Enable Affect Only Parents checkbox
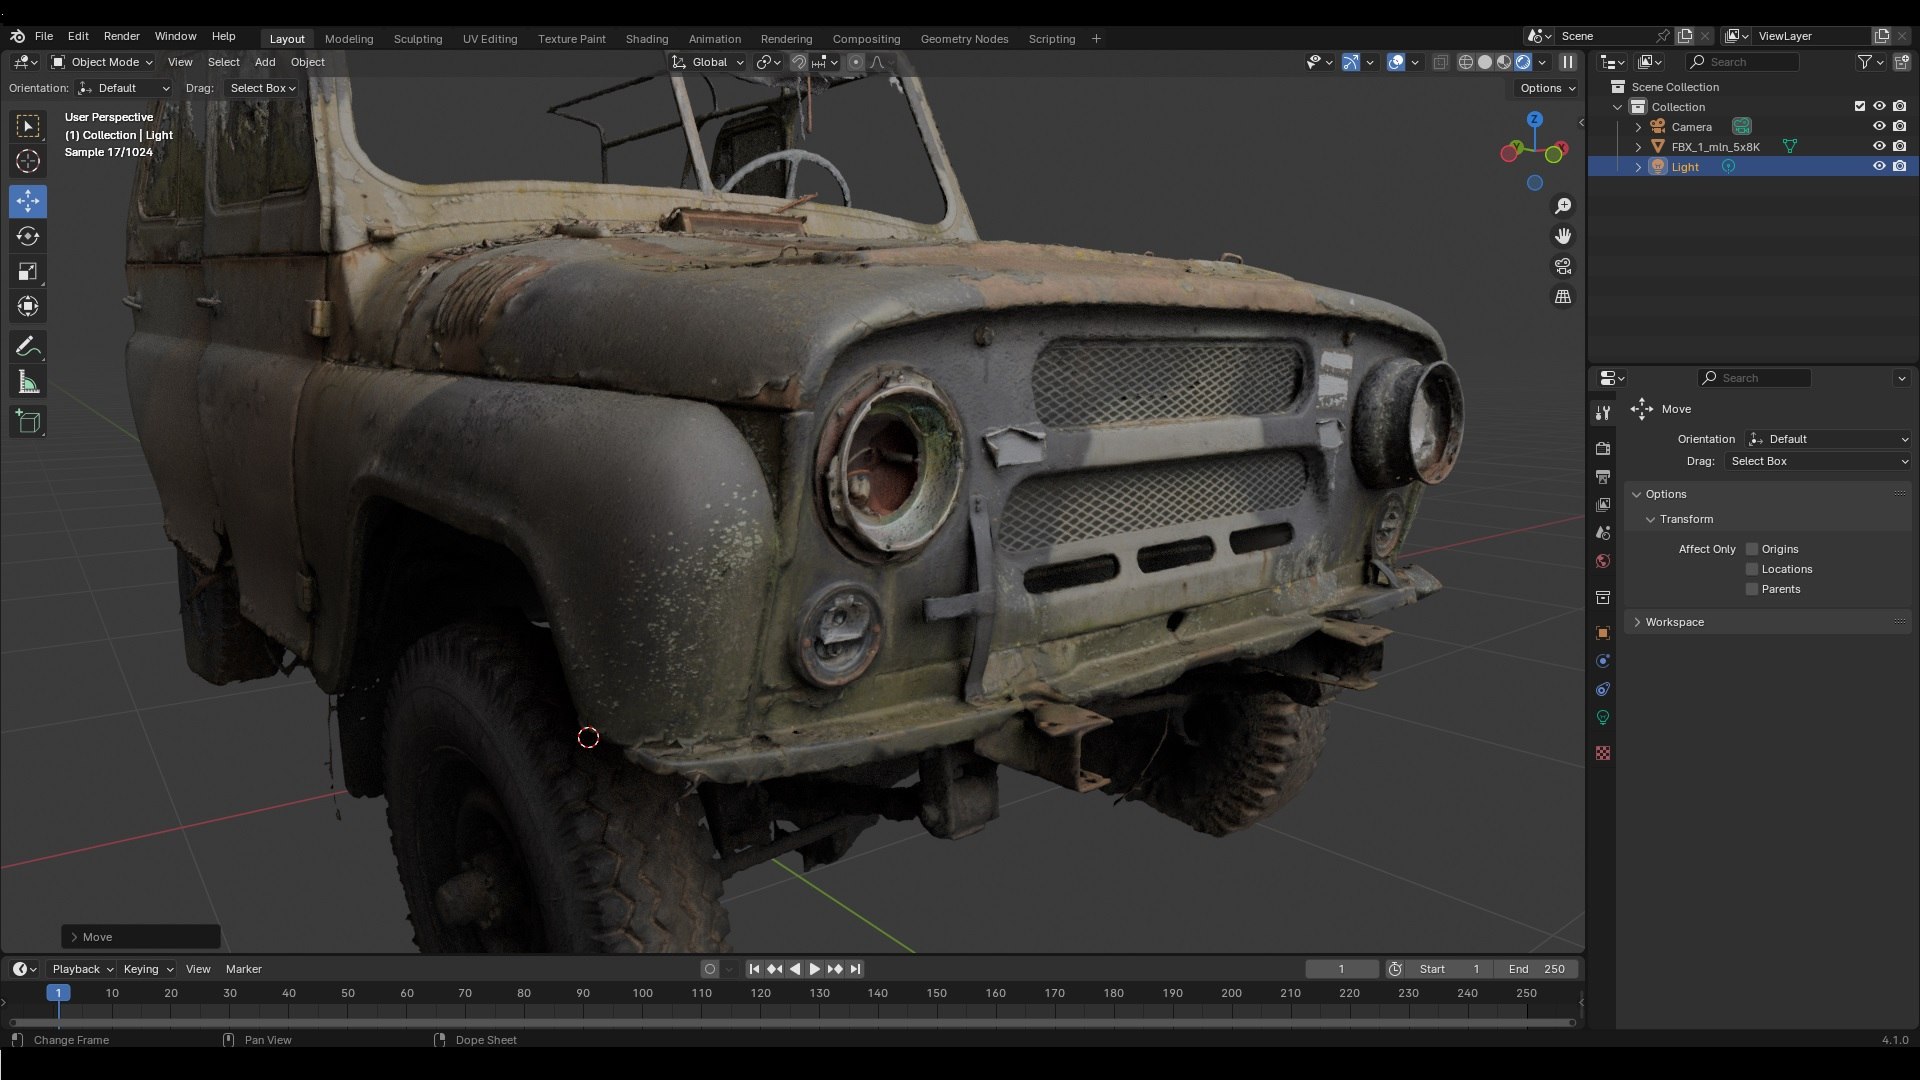 (x=1752, y=589)
